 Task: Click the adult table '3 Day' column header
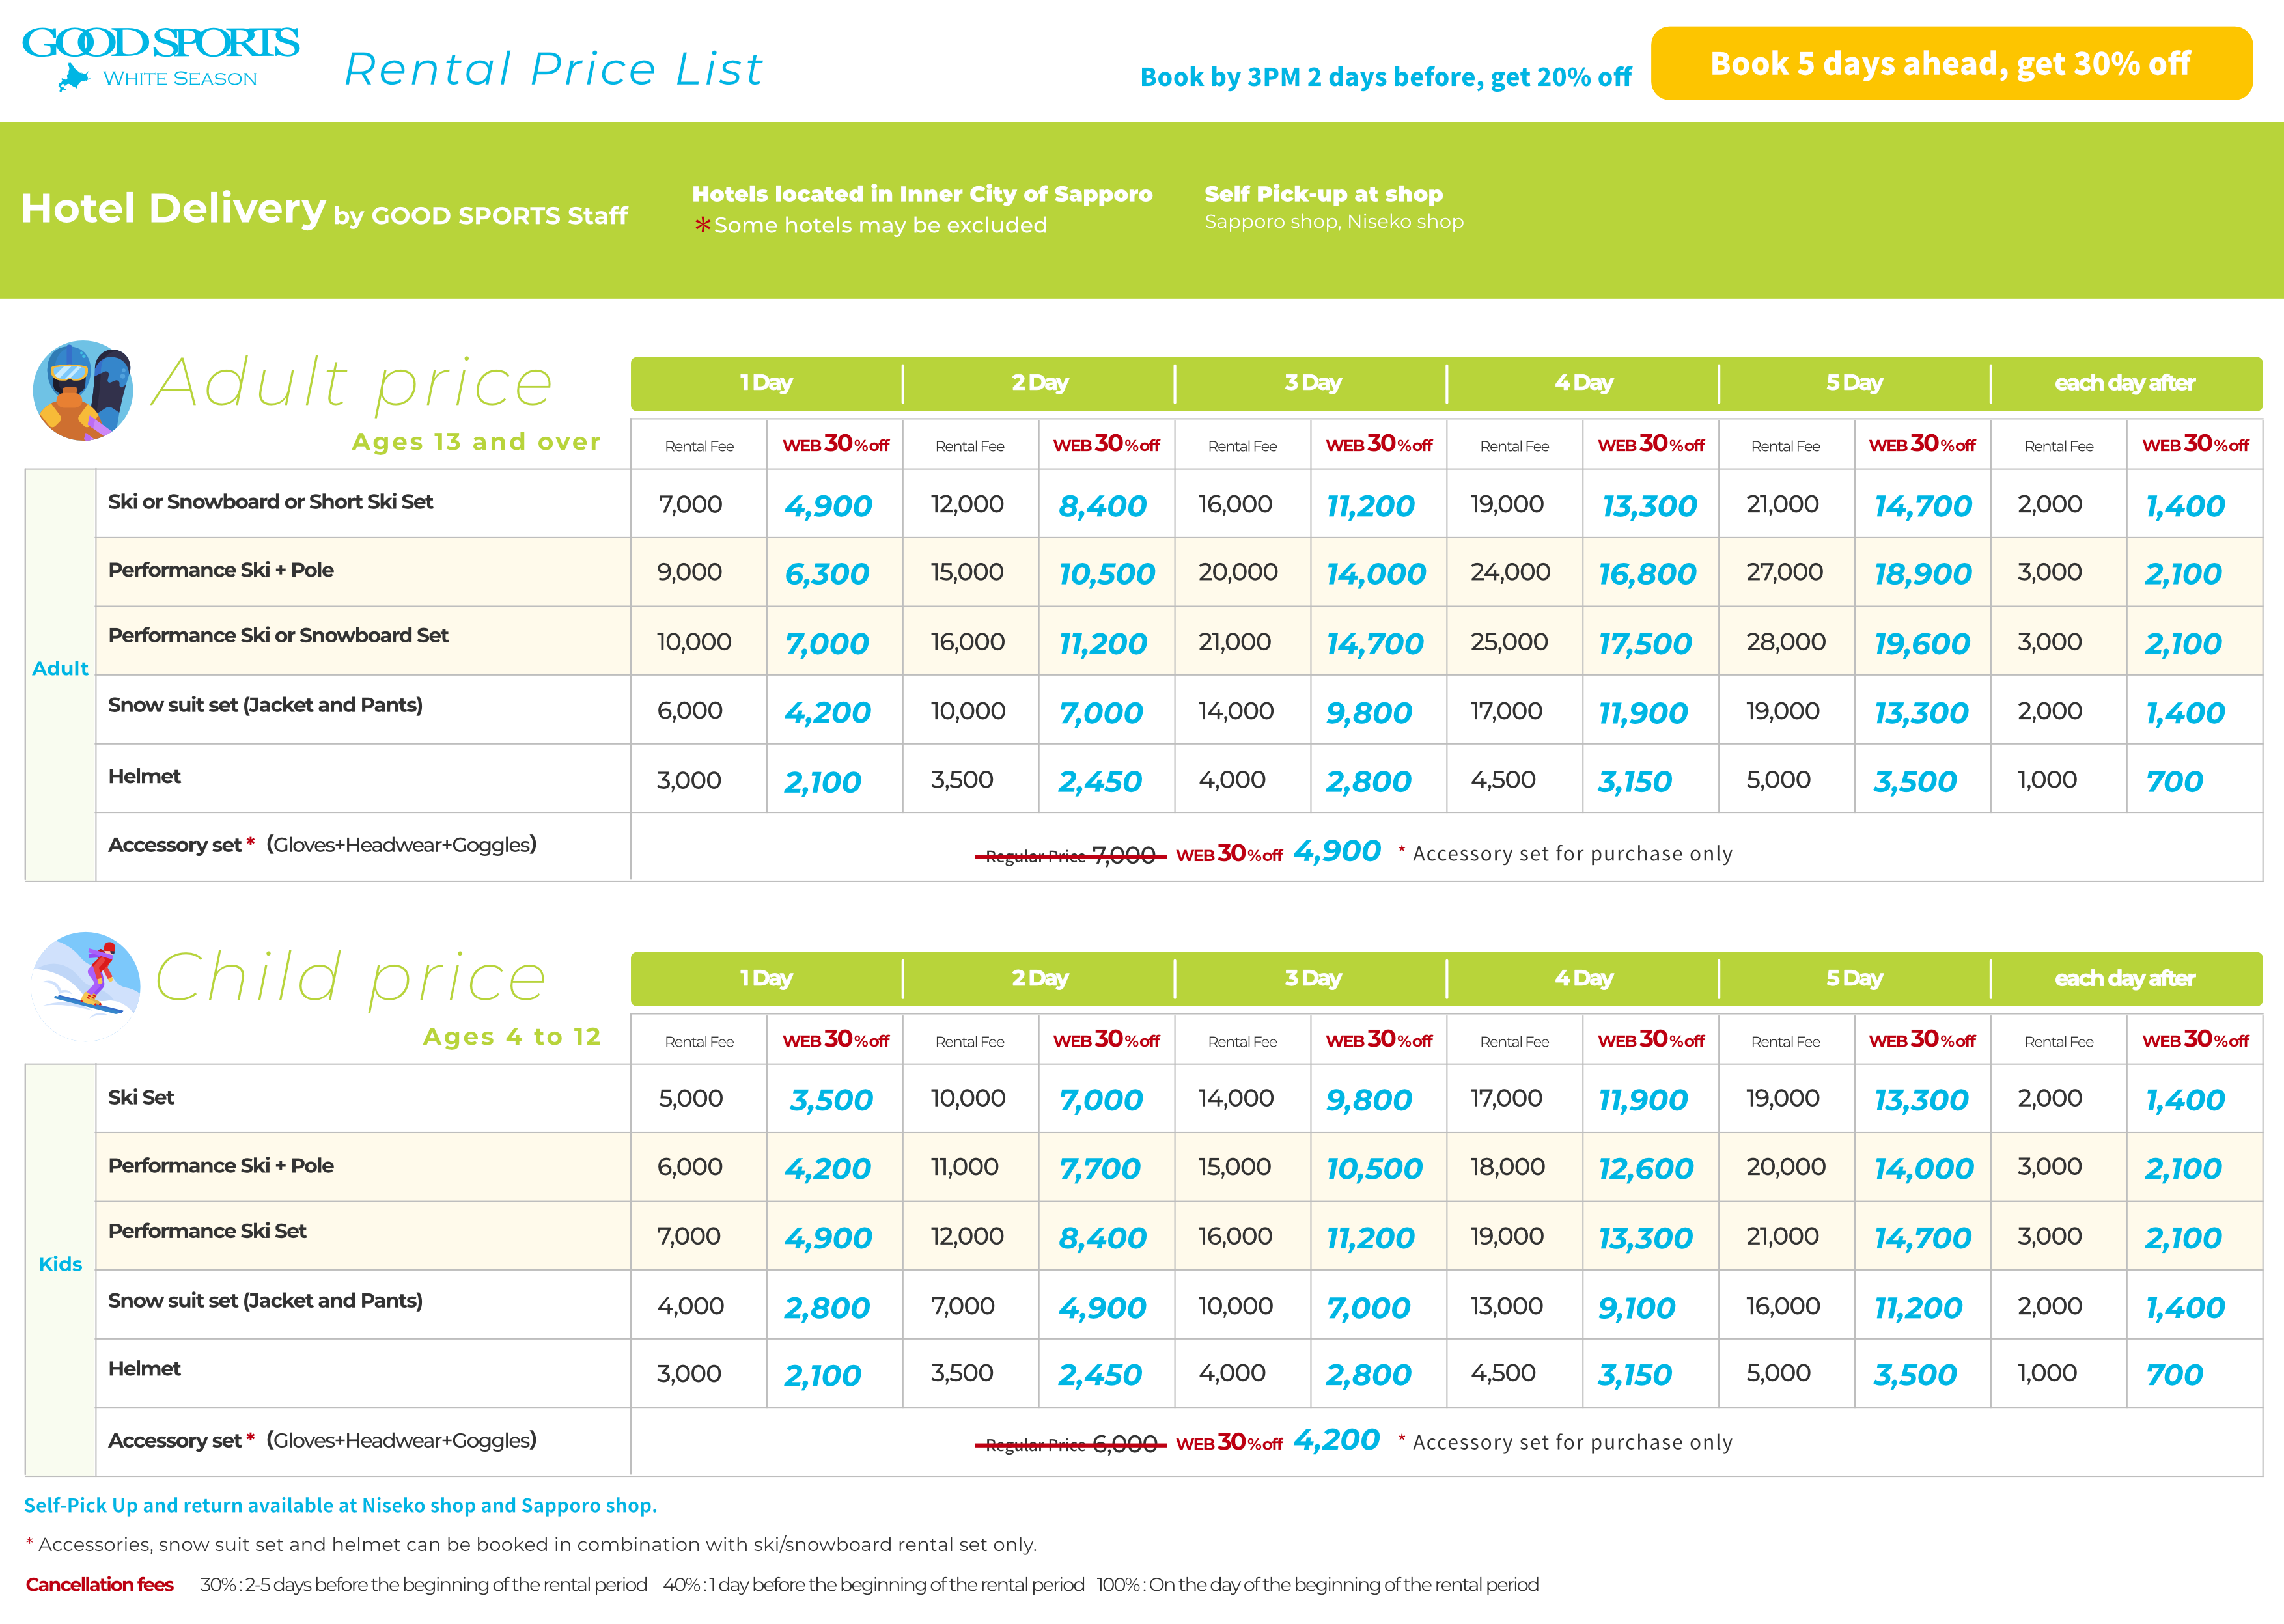click(1312, 383)
